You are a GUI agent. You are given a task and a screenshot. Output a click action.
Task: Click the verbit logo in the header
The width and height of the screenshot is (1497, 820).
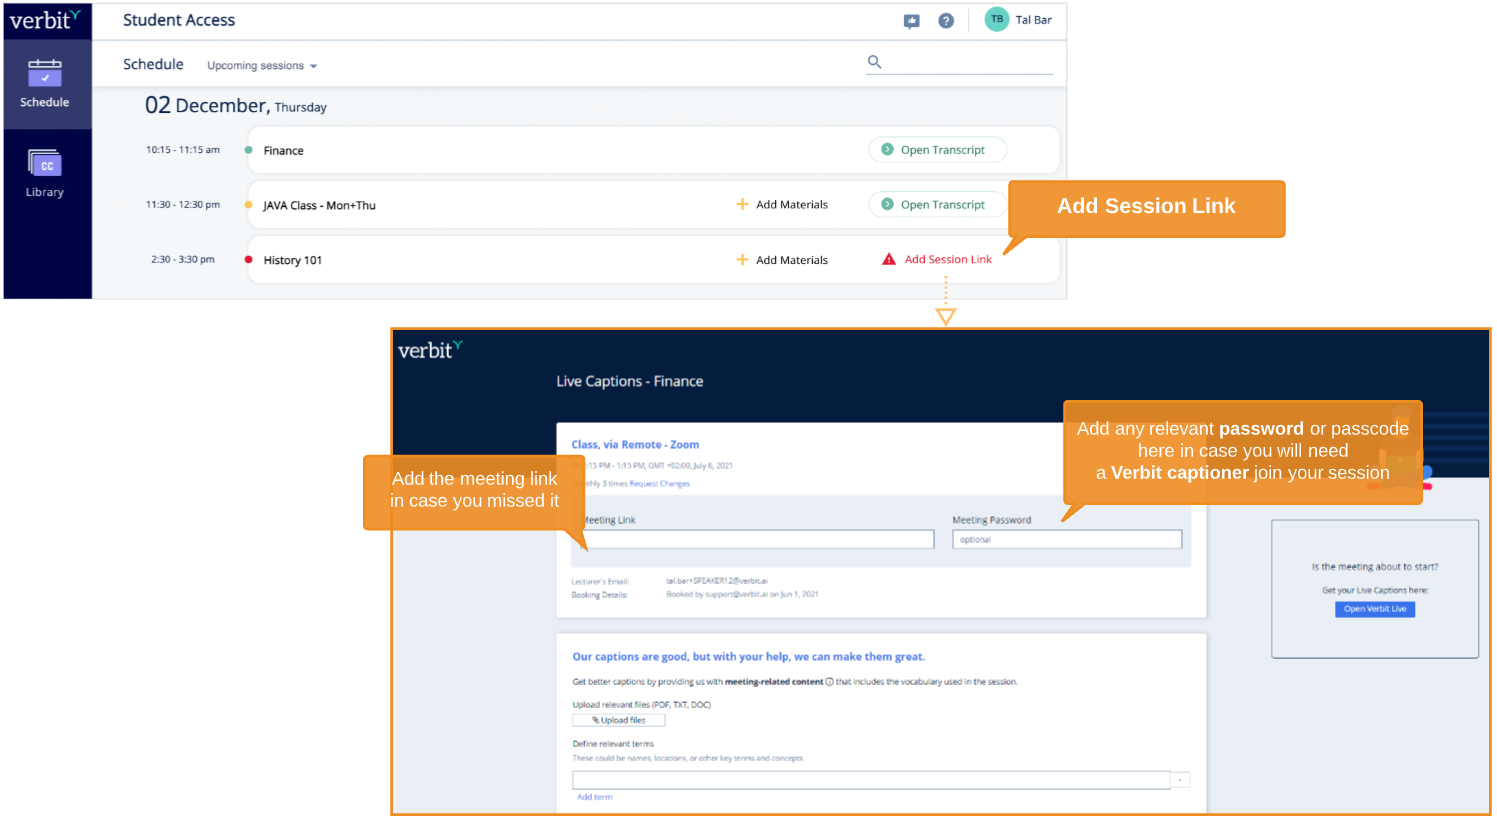coord(42,20)
